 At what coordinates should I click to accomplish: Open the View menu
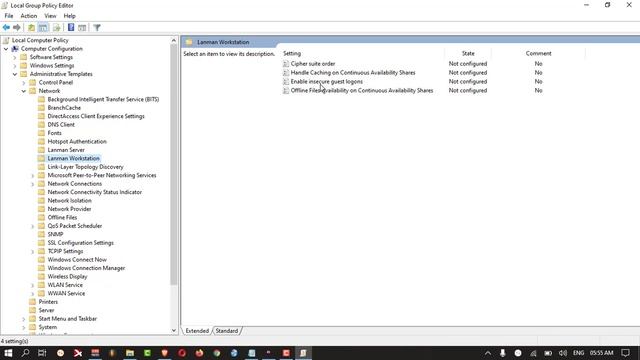50,16
